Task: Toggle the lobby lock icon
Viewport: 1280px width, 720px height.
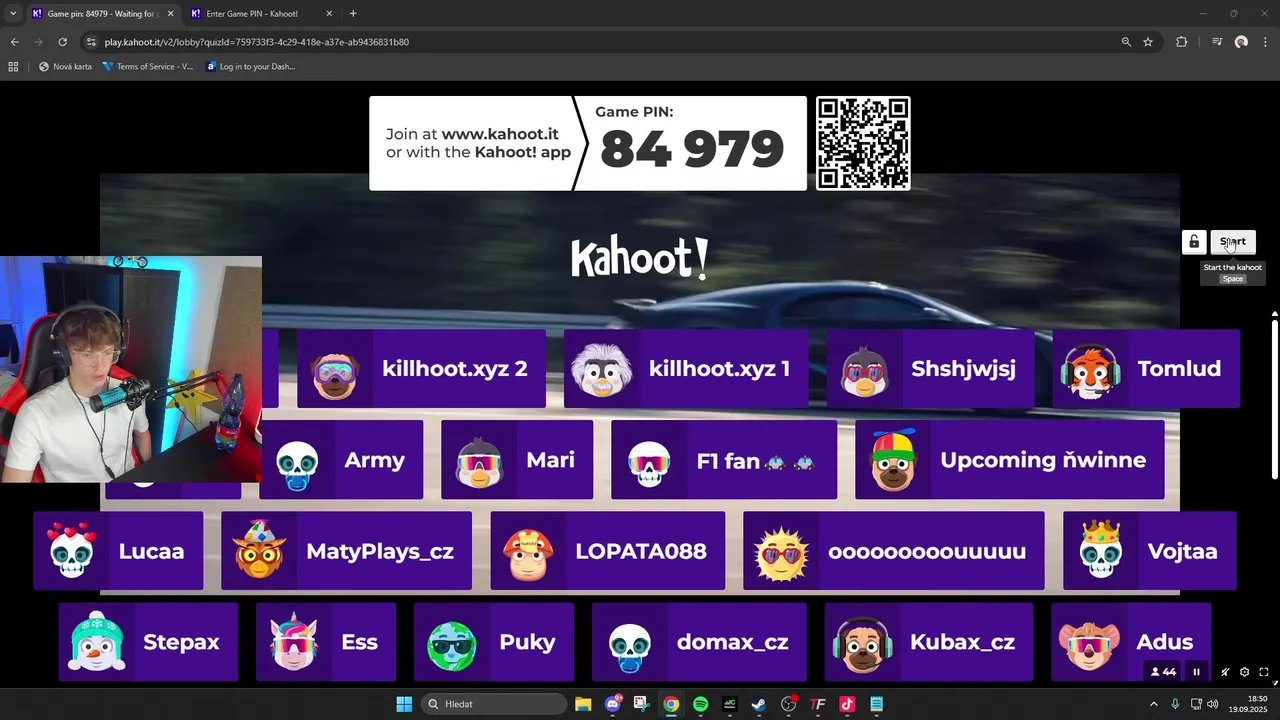Action: pos(1193,242)
